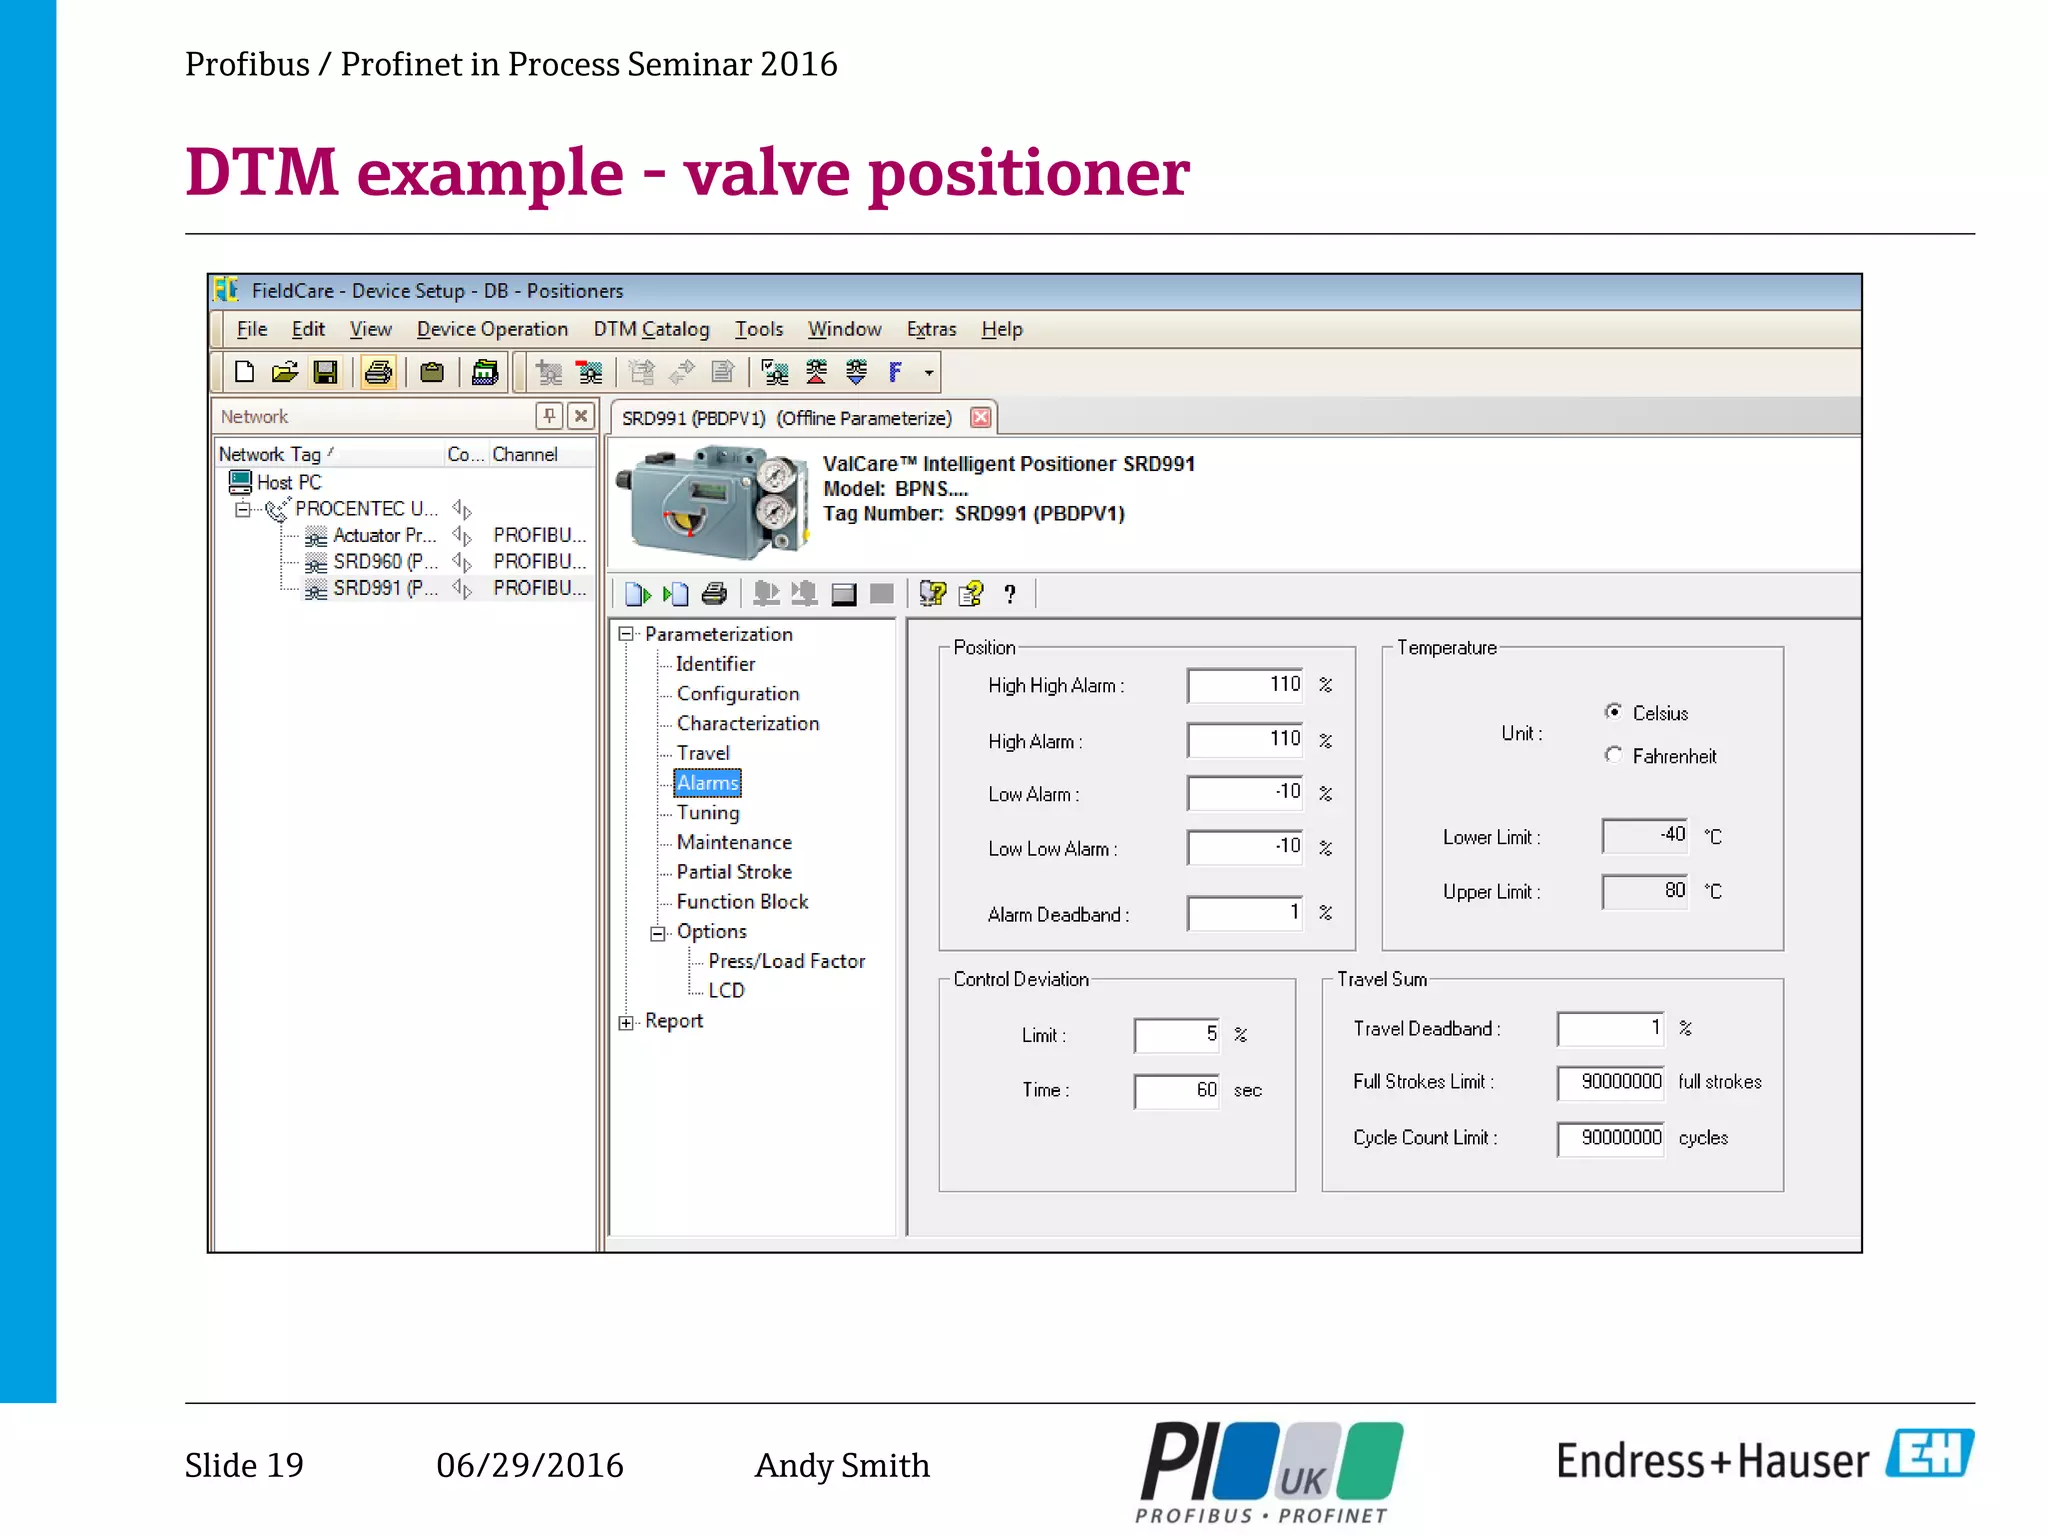Select the SRD991 (PBDPV1) Offline Parameterize tab
2048x1536 pixels.
point(787,418)
